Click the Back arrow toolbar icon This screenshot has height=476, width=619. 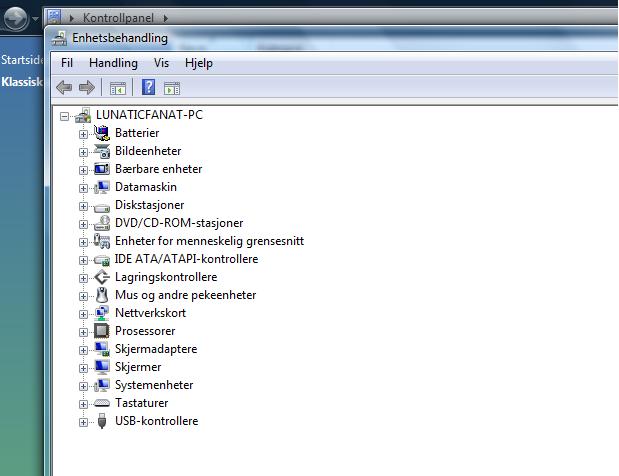64,87
